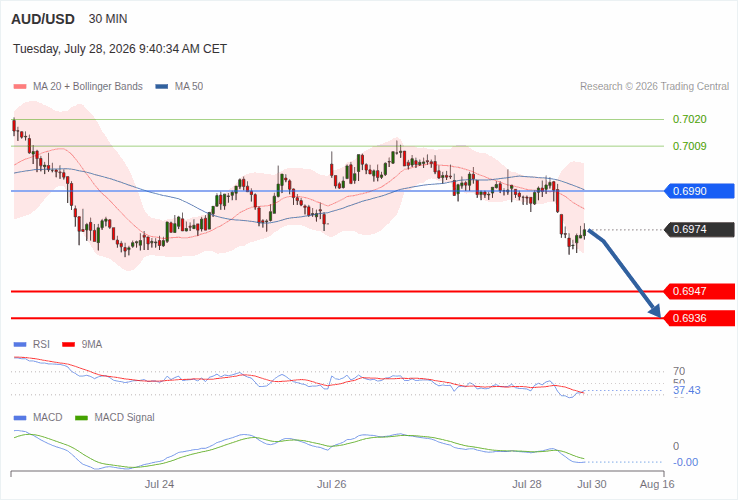The width and height of the screenshot is (738, 500).
Task: Click the RSI legend label
Action: pos(41,345)
